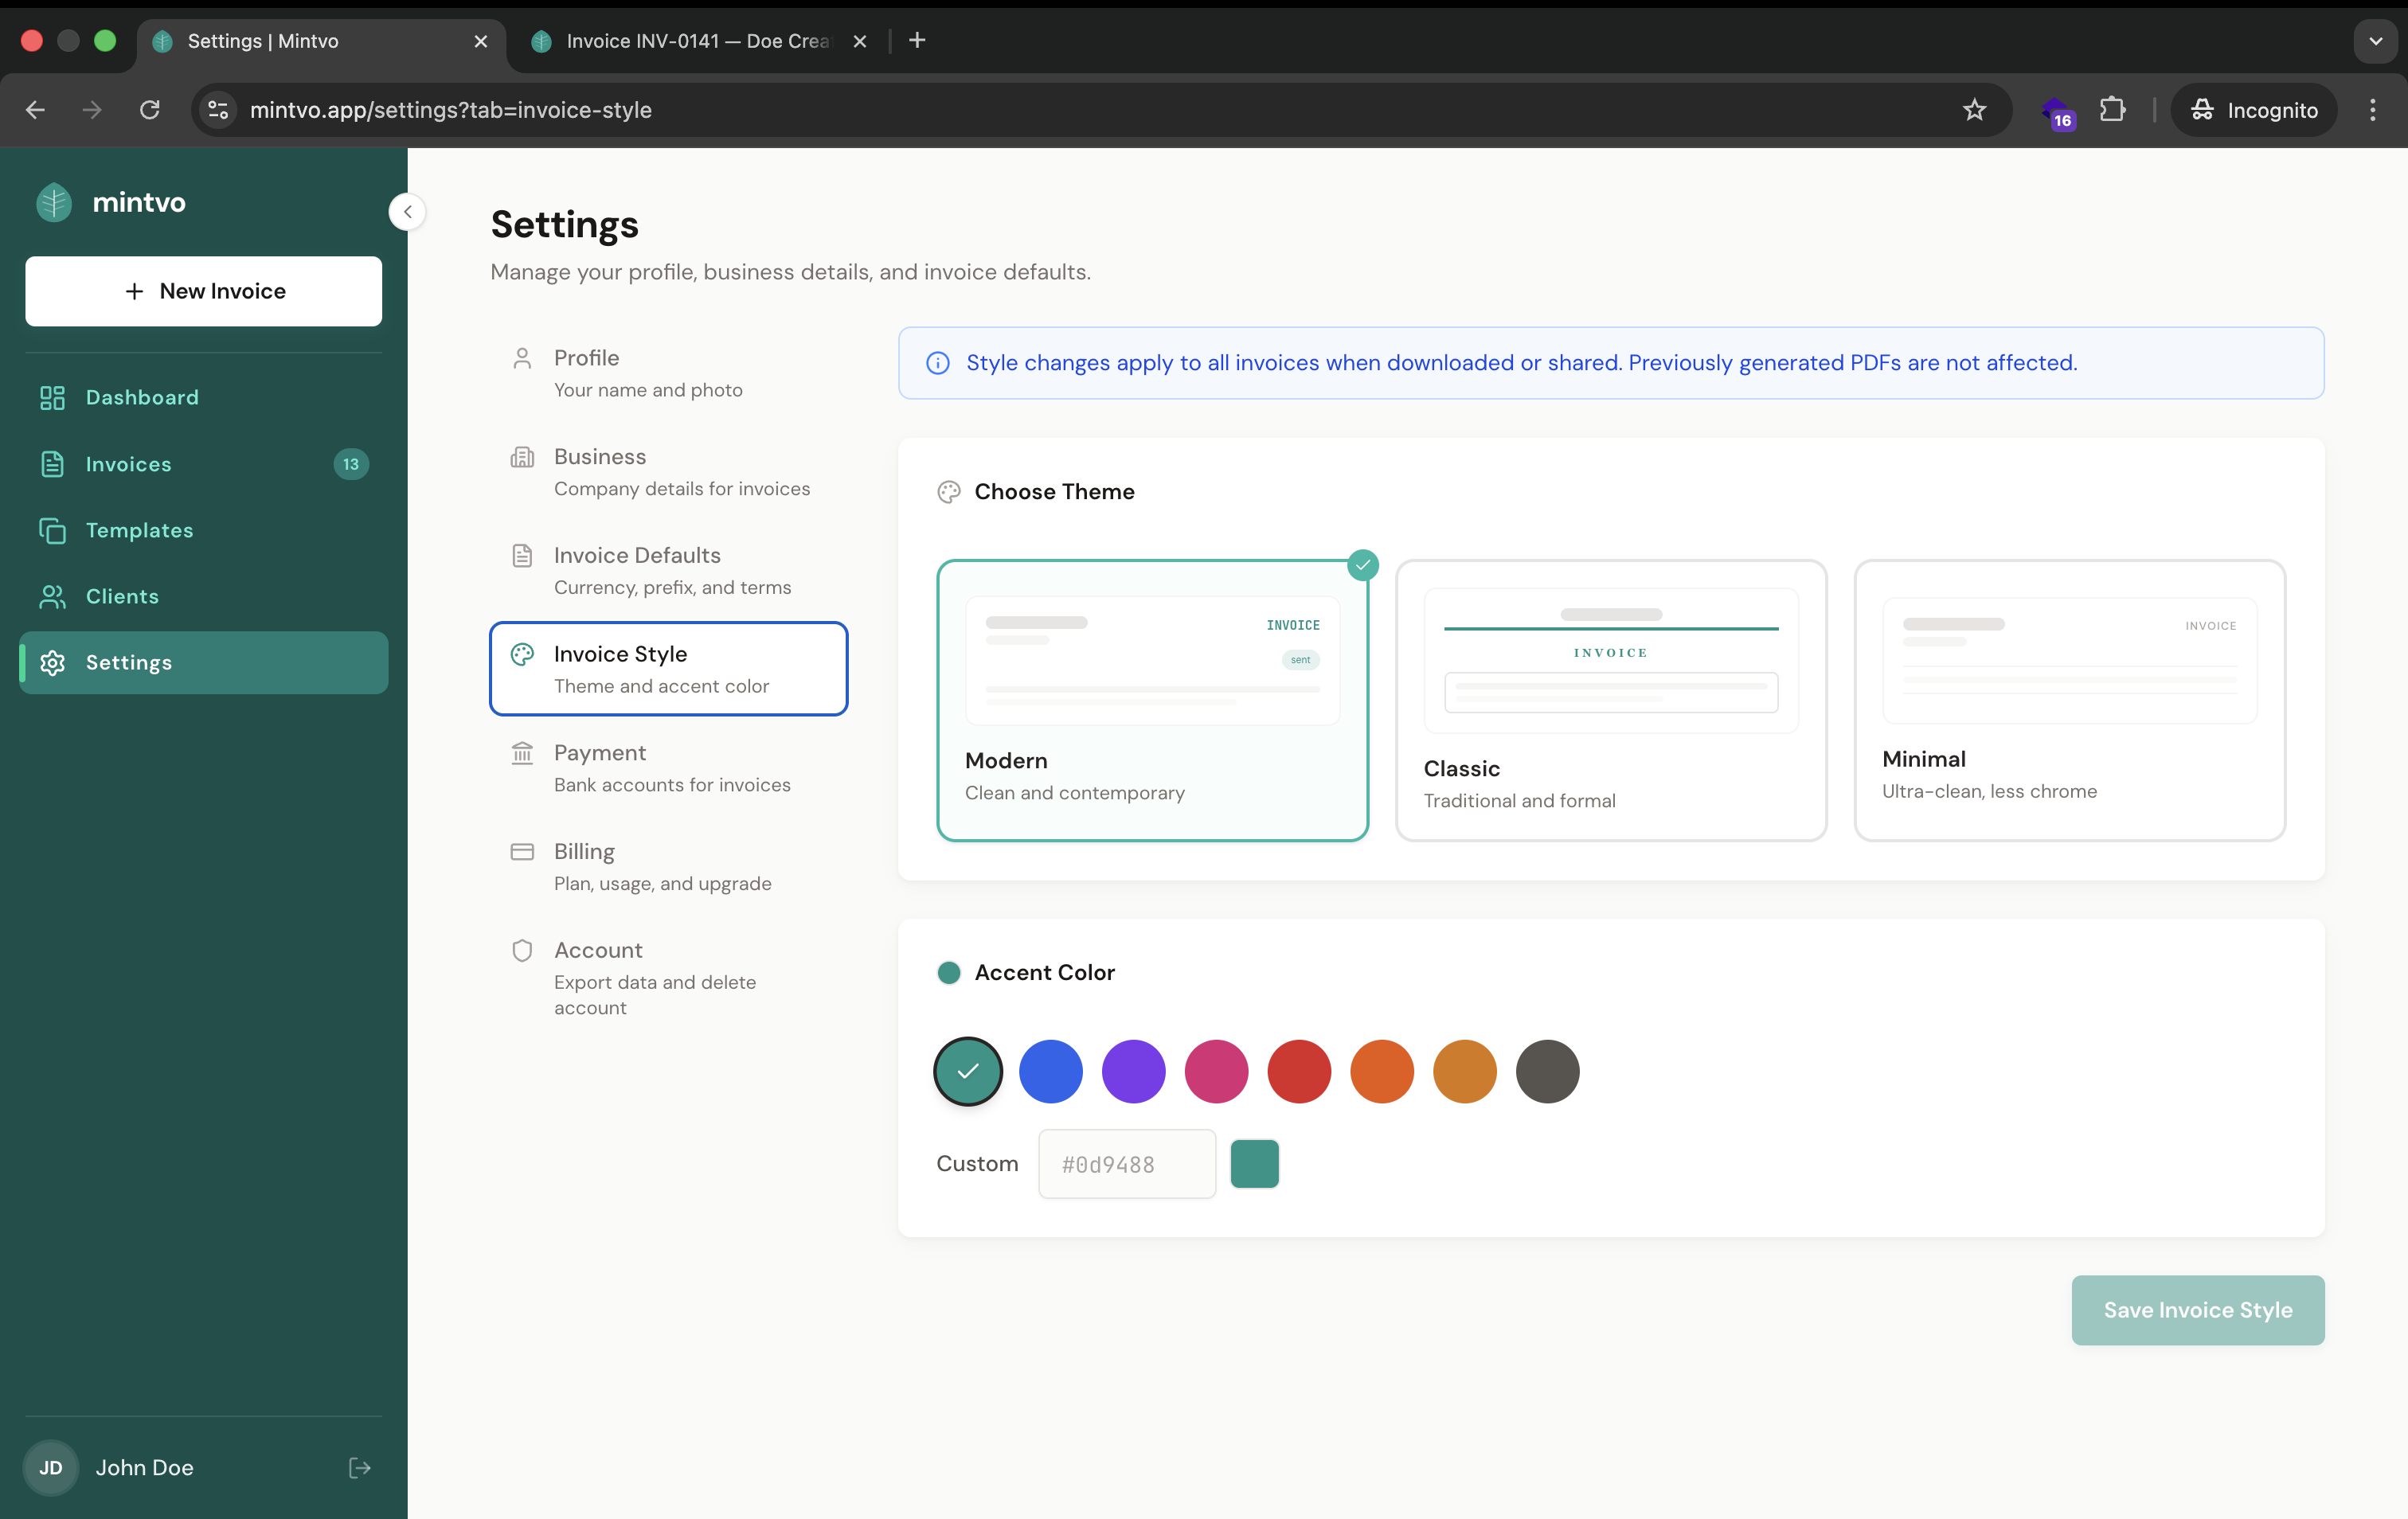The height and width of the screenshot is (1519, 2408).
Task: Open the Dashboard page via its grid icon
Action: click(x=52, y=398)
